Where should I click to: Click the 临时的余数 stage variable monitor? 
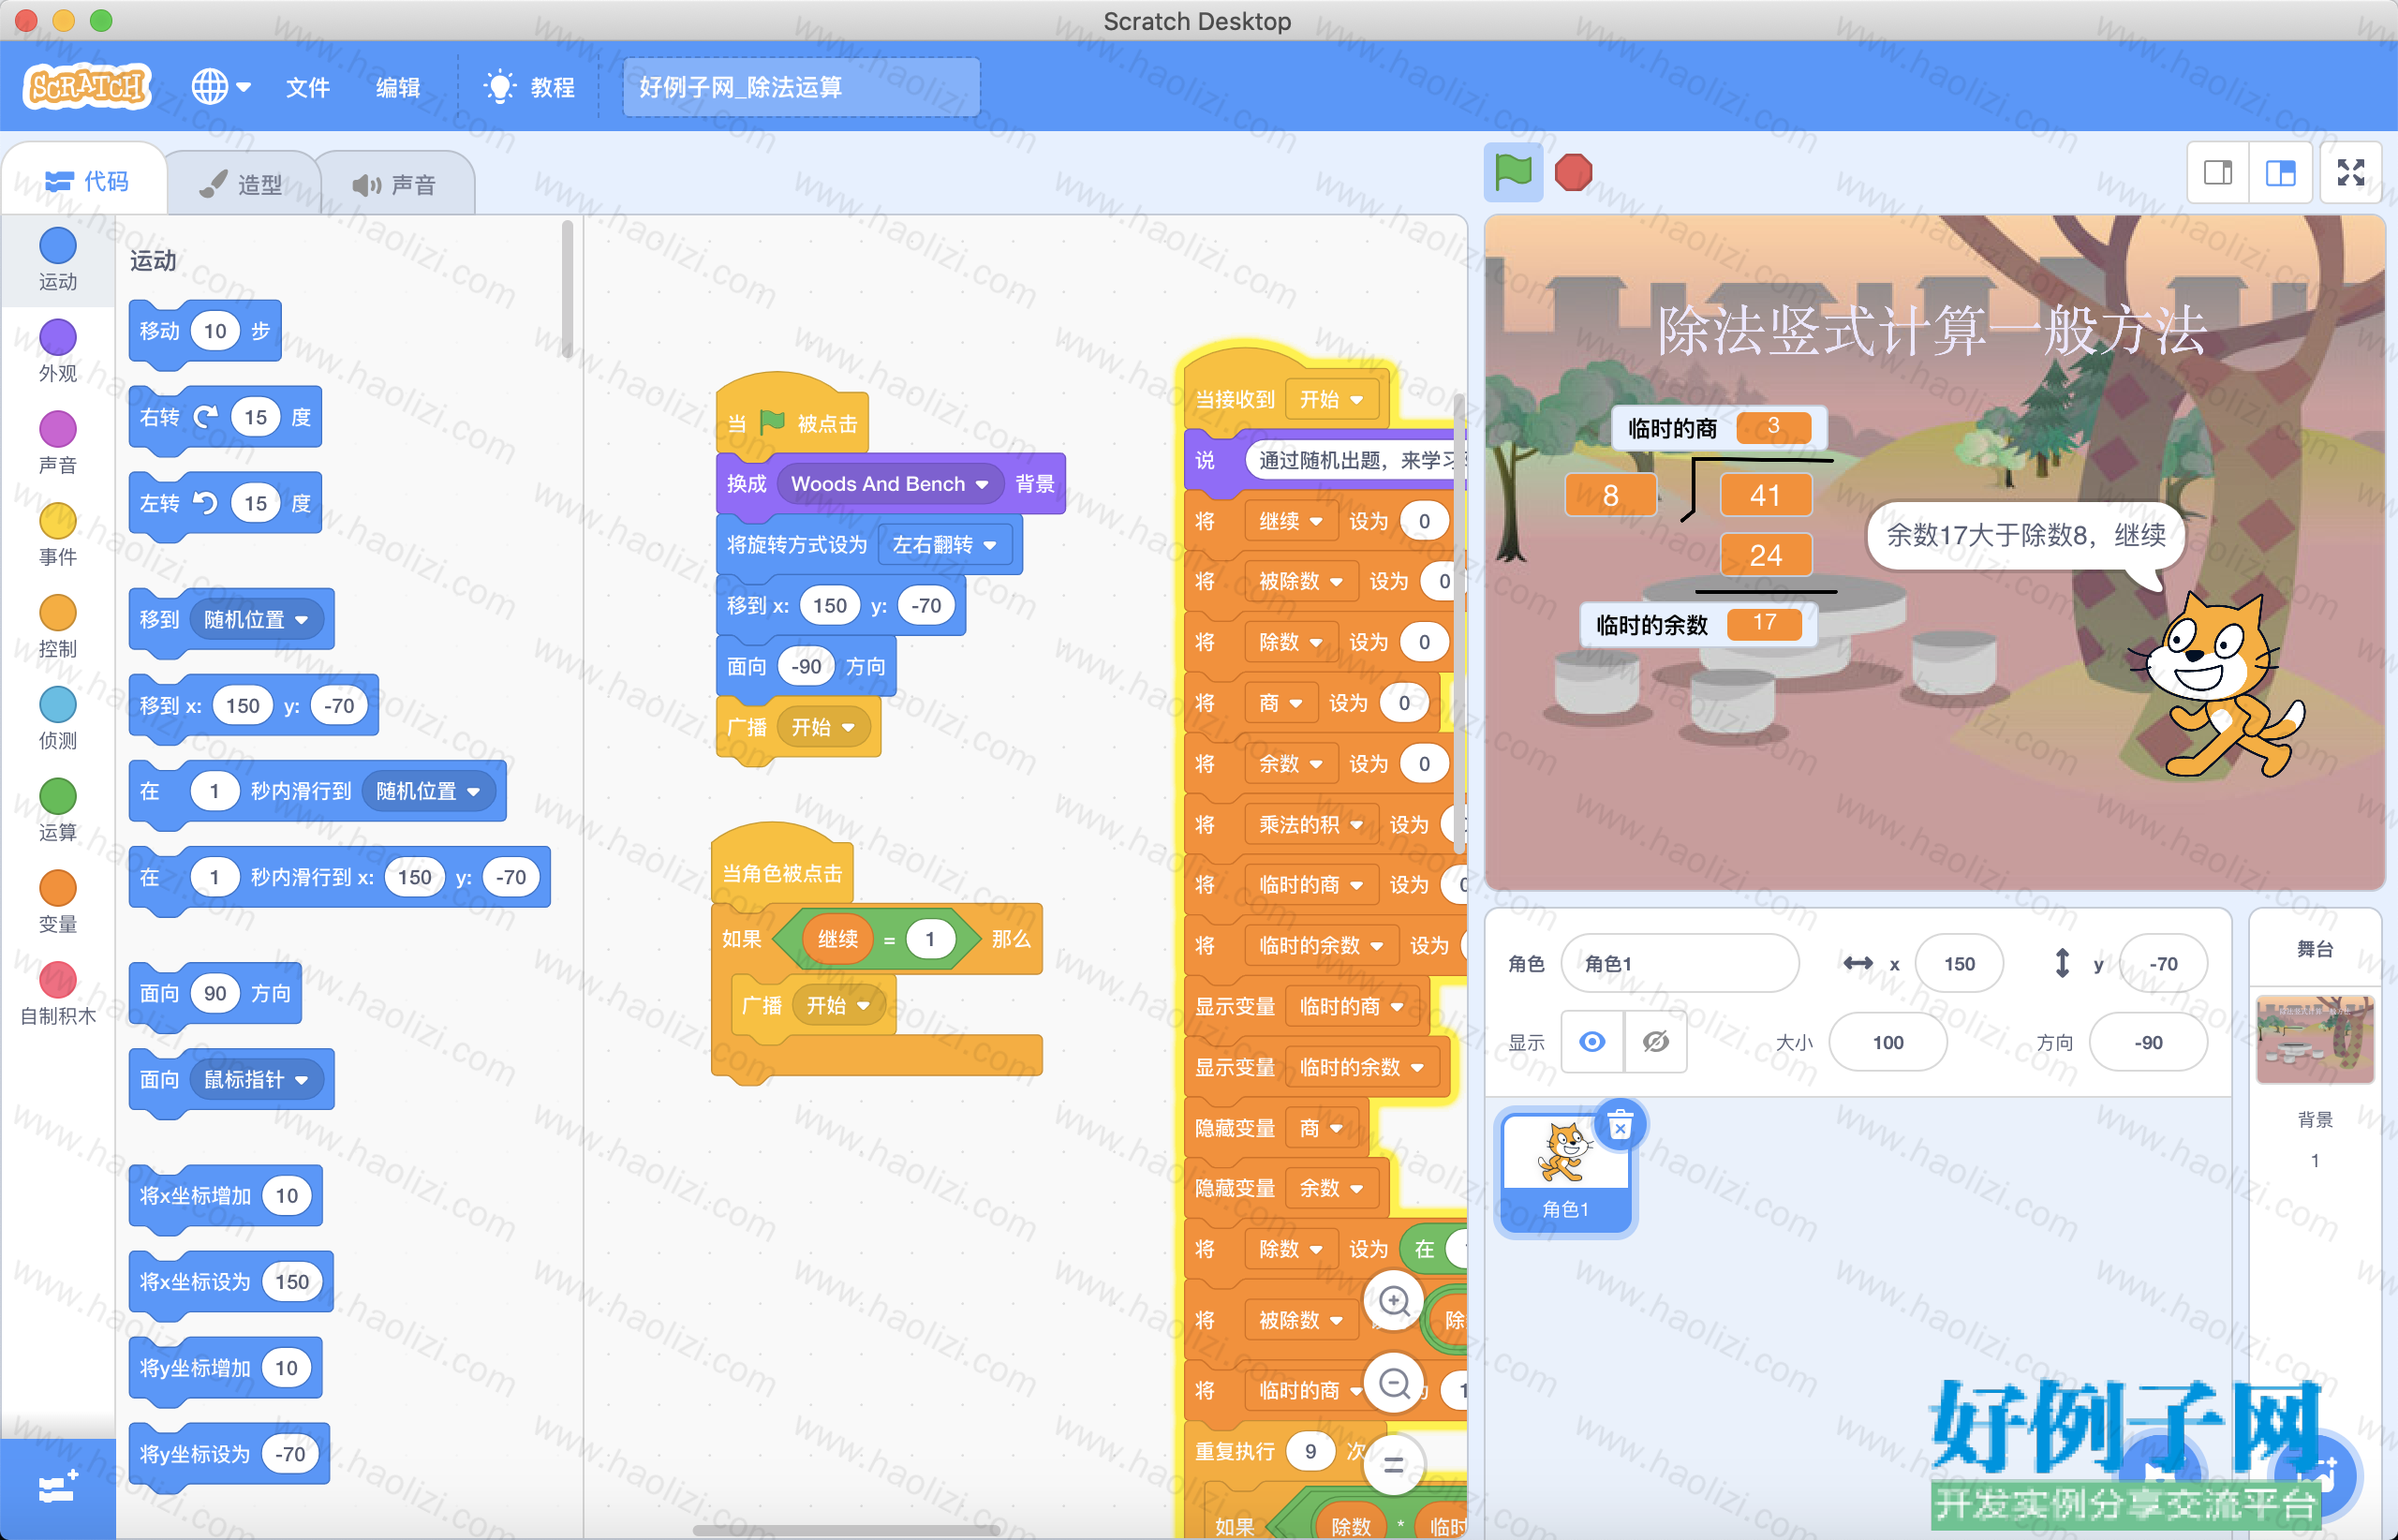coord(1699,625)
